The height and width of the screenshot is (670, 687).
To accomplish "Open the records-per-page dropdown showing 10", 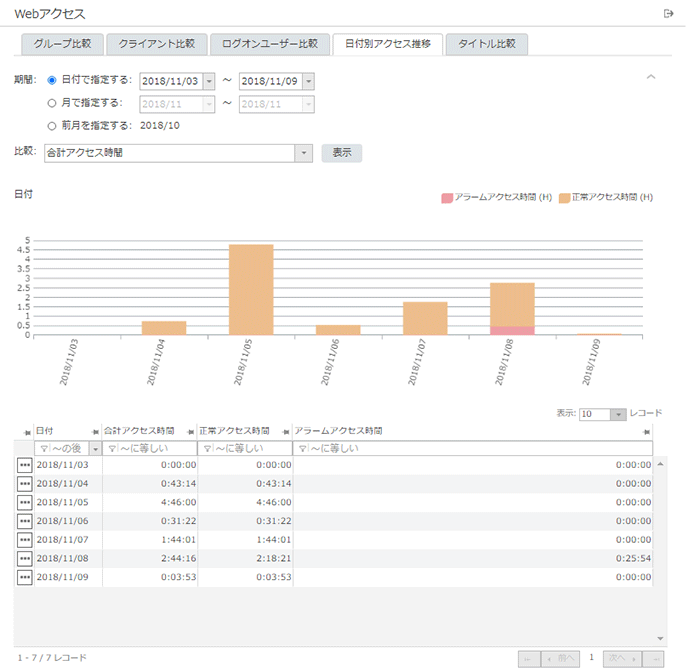I will [x=618, y=414].
